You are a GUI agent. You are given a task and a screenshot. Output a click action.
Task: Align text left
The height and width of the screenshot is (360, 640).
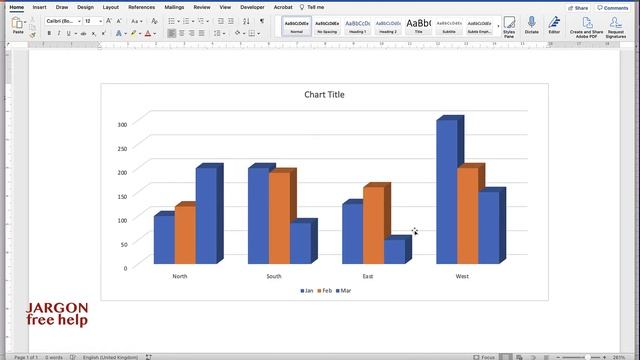click(171, 33)
